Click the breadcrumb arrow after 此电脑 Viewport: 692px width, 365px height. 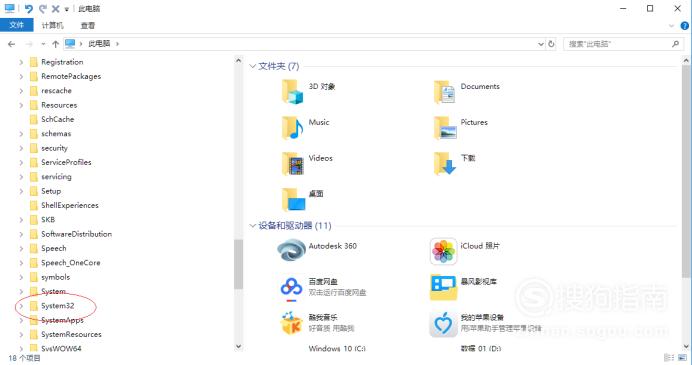(x=117, y=44)
